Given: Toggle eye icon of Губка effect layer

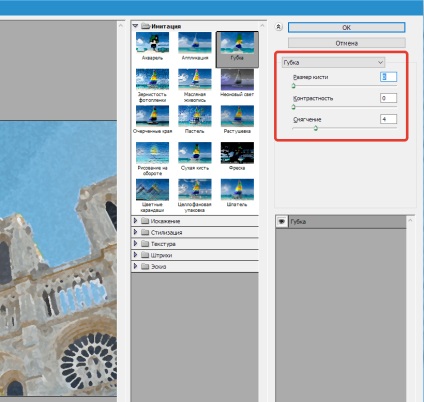Looking at the screenshot, I should click(282, 222).
